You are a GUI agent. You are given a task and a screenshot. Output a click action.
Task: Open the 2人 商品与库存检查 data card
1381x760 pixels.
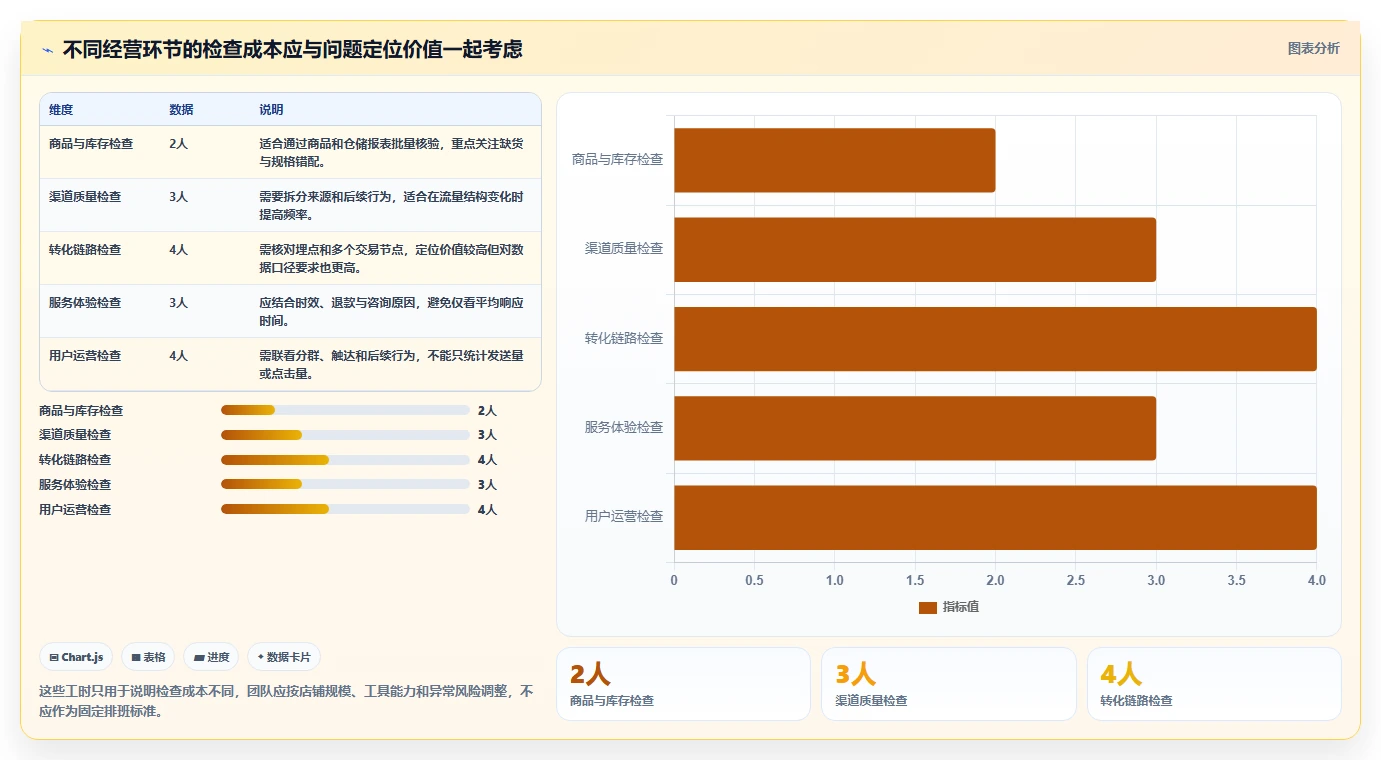pos(683,684)
